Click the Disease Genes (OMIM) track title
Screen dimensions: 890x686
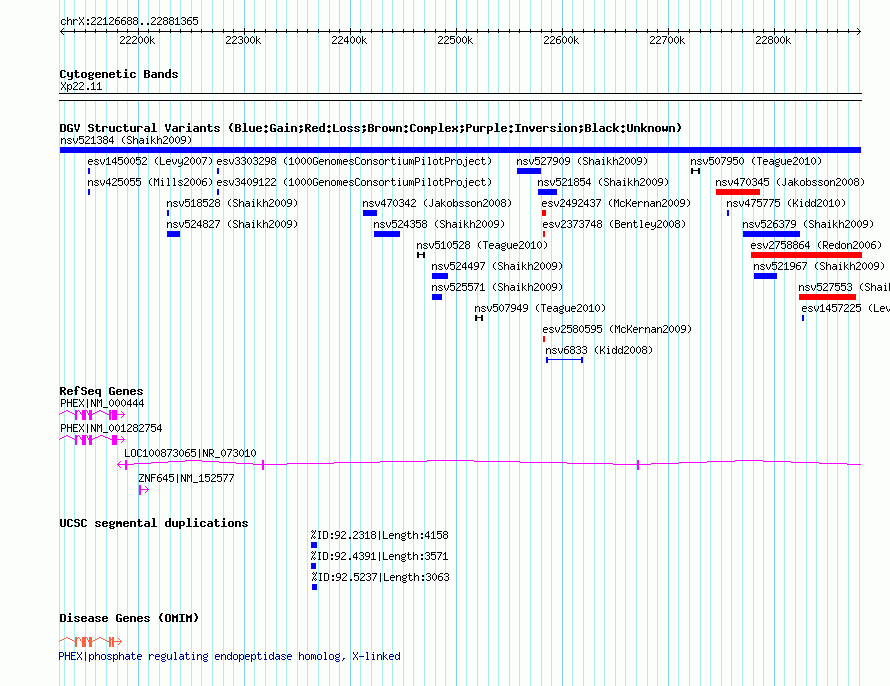tap(129, 618)
